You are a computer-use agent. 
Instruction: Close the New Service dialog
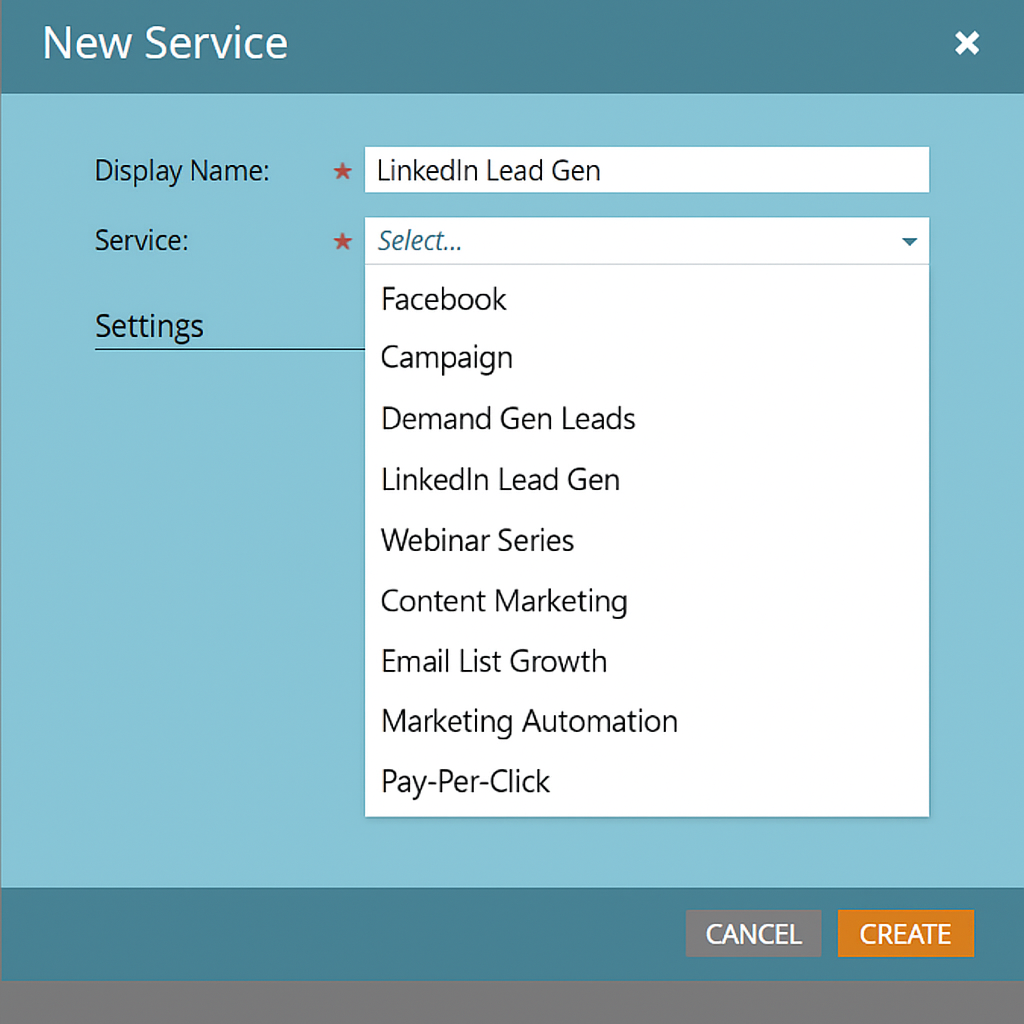966,43
